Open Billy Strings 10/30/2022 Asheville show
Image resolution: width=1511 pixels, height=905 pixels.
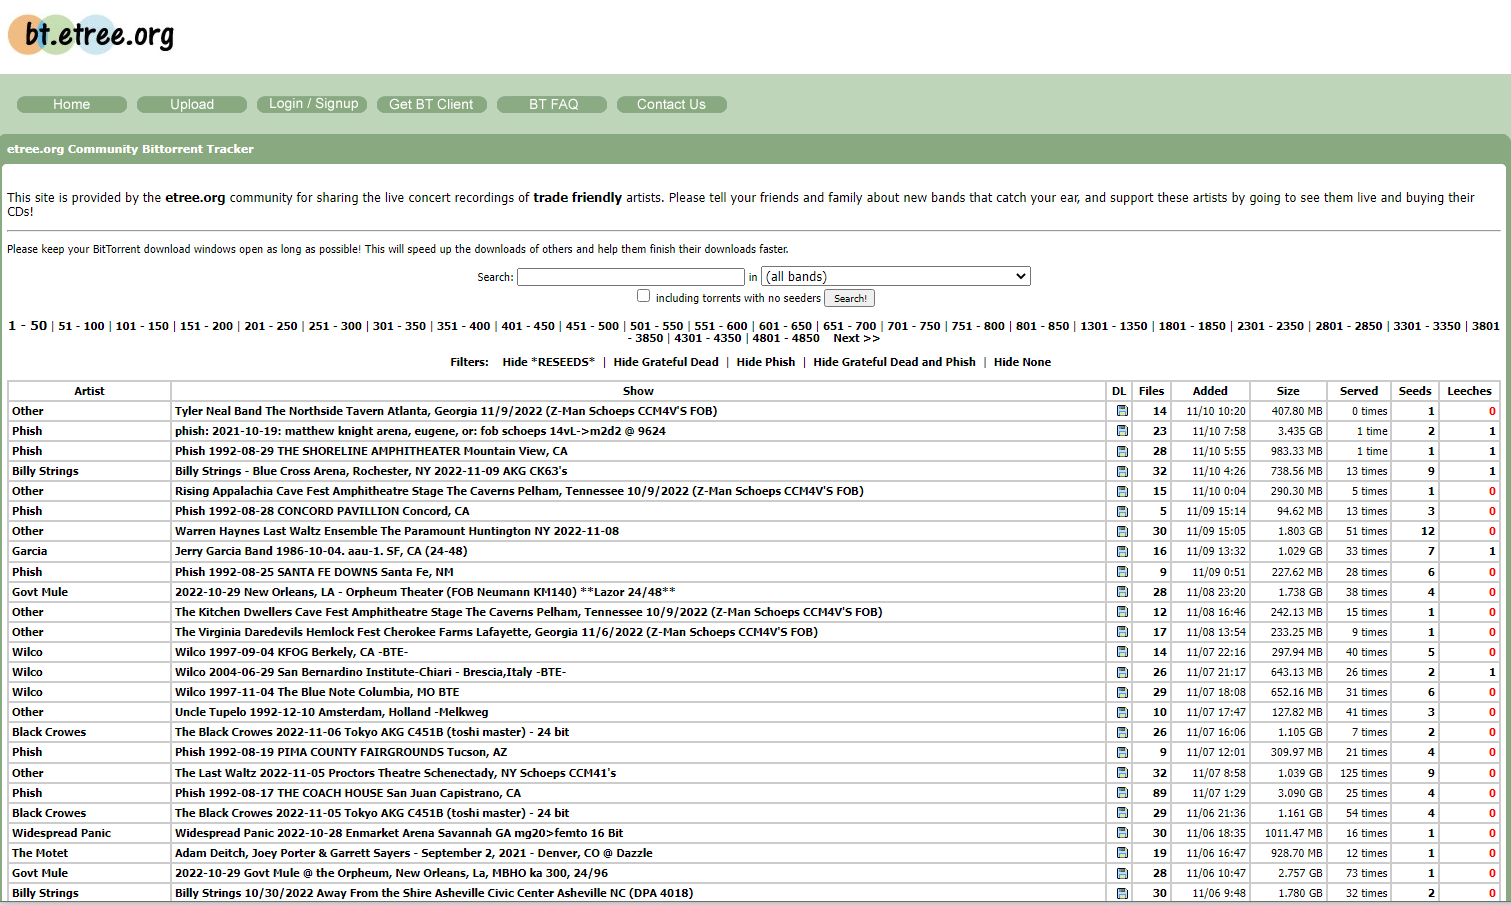(434, 893)
